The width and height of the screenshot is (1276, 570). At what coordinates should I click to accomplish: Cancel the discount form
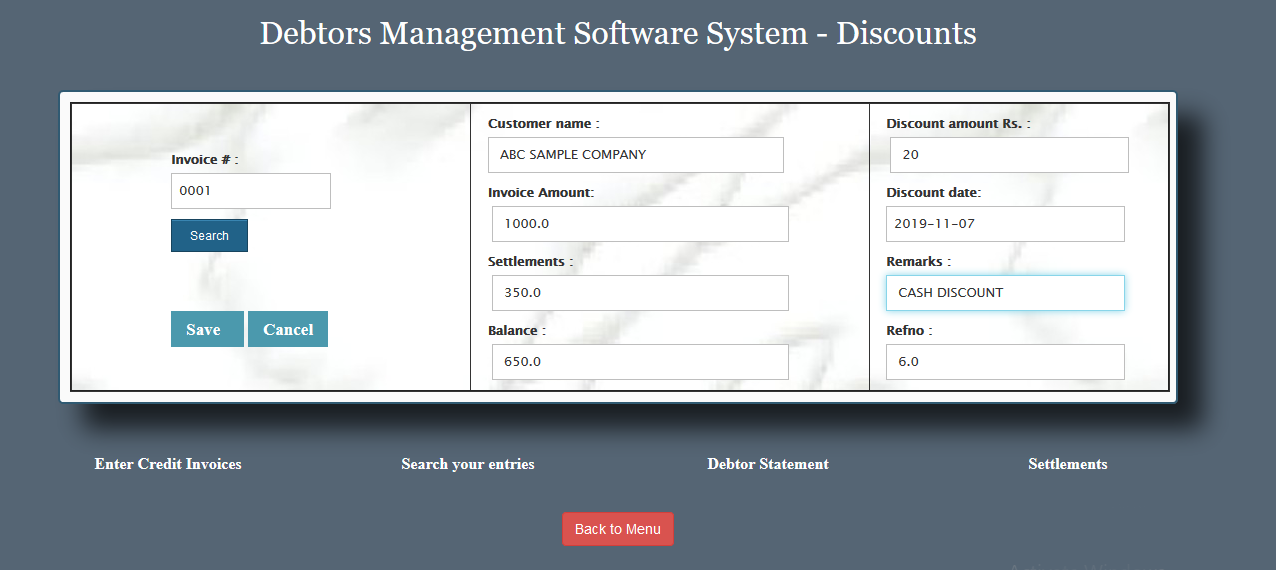(288, 330)
